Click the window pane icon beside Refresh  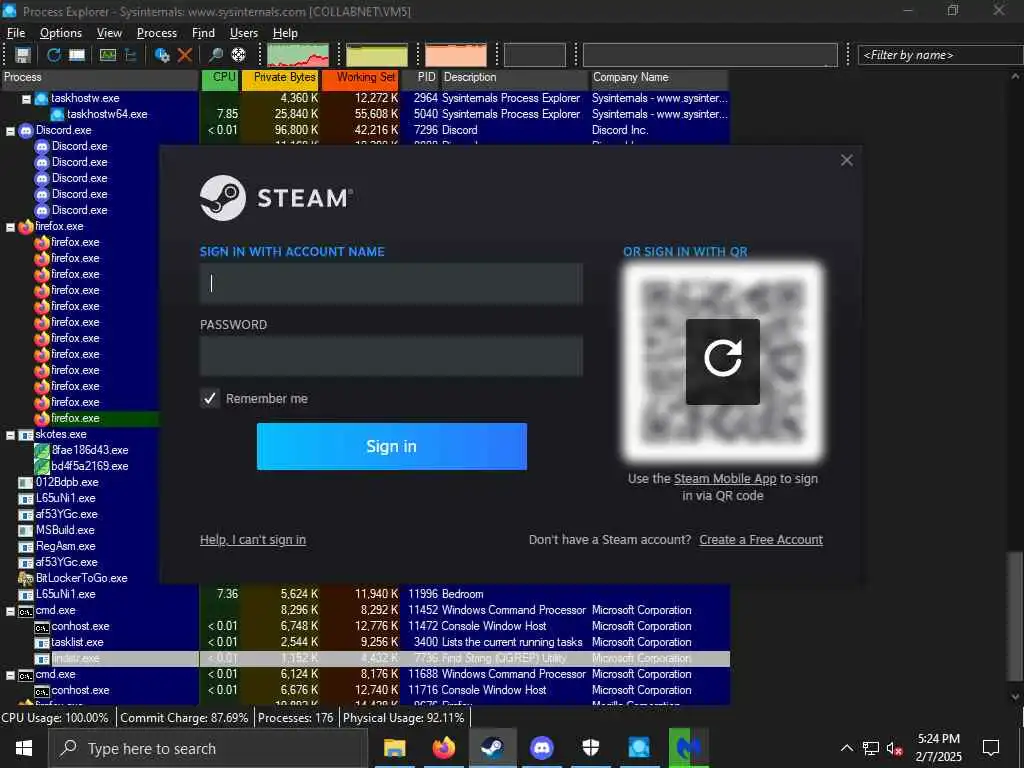77,55
